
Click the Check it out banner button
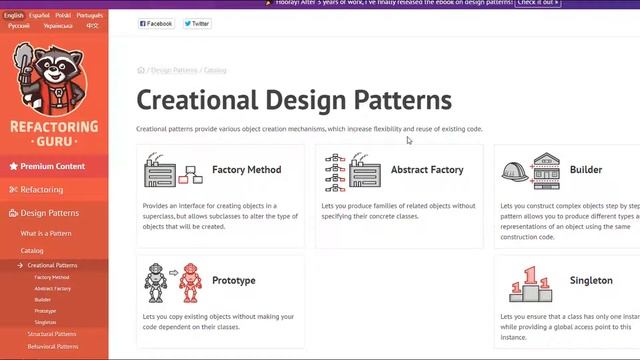pyautogui.click(x=538, y=3)
